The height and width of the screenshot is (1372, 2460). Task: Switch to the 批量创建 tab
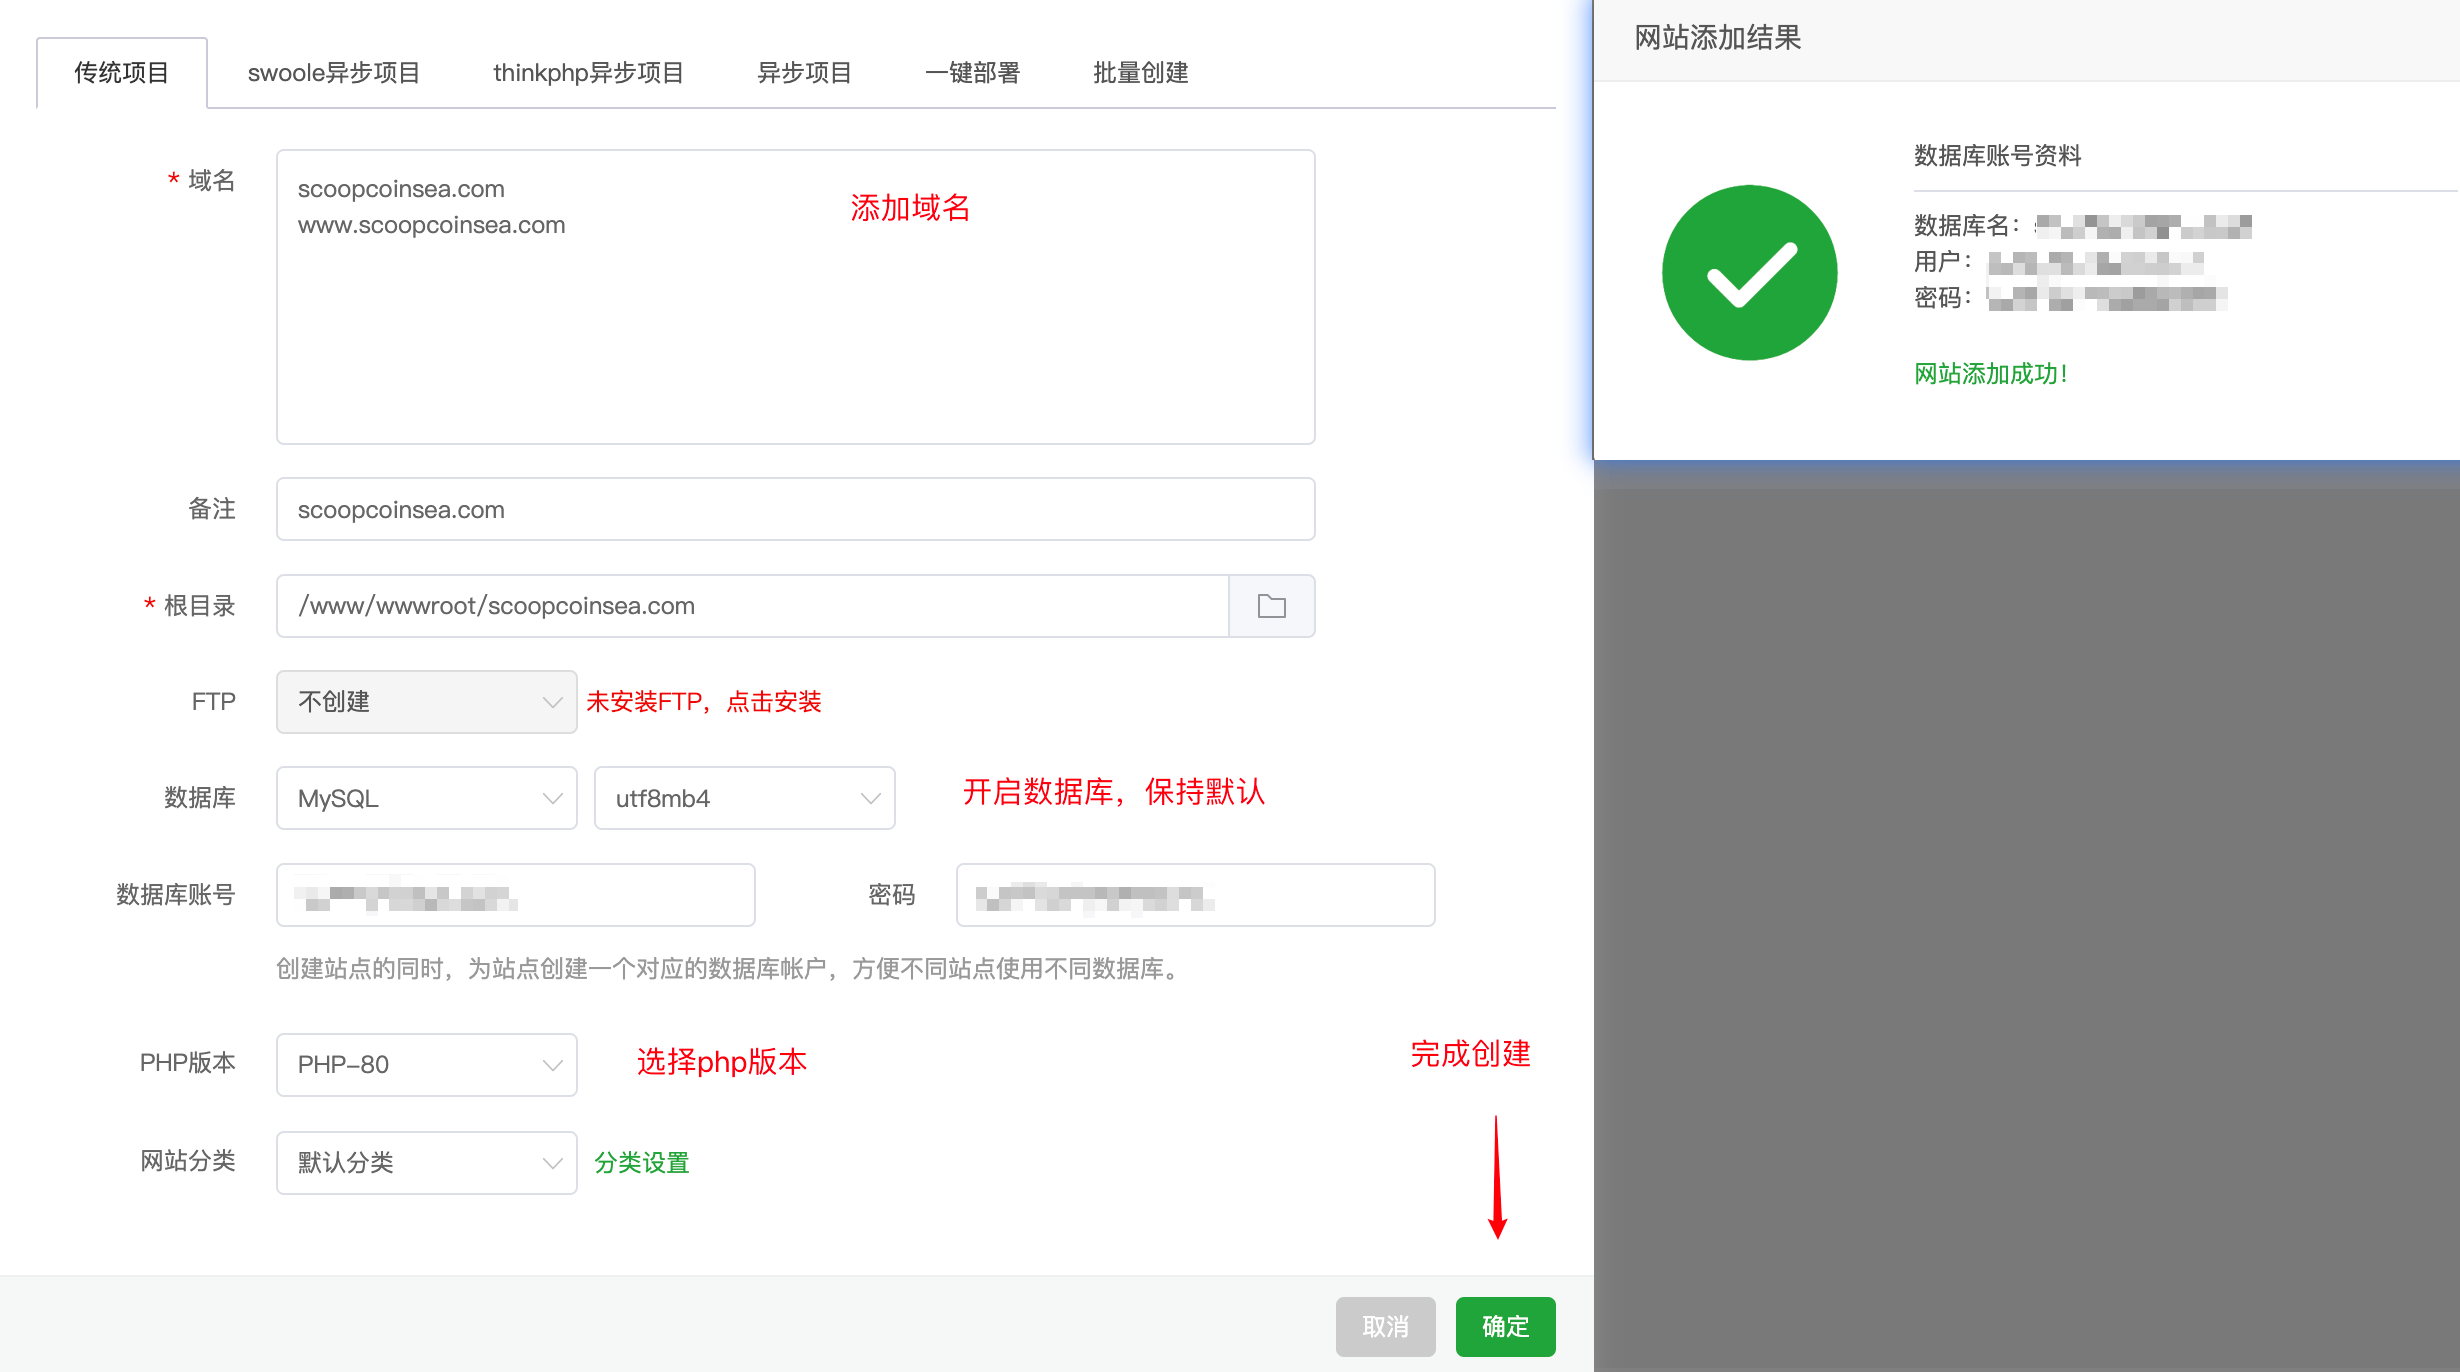1140,73
